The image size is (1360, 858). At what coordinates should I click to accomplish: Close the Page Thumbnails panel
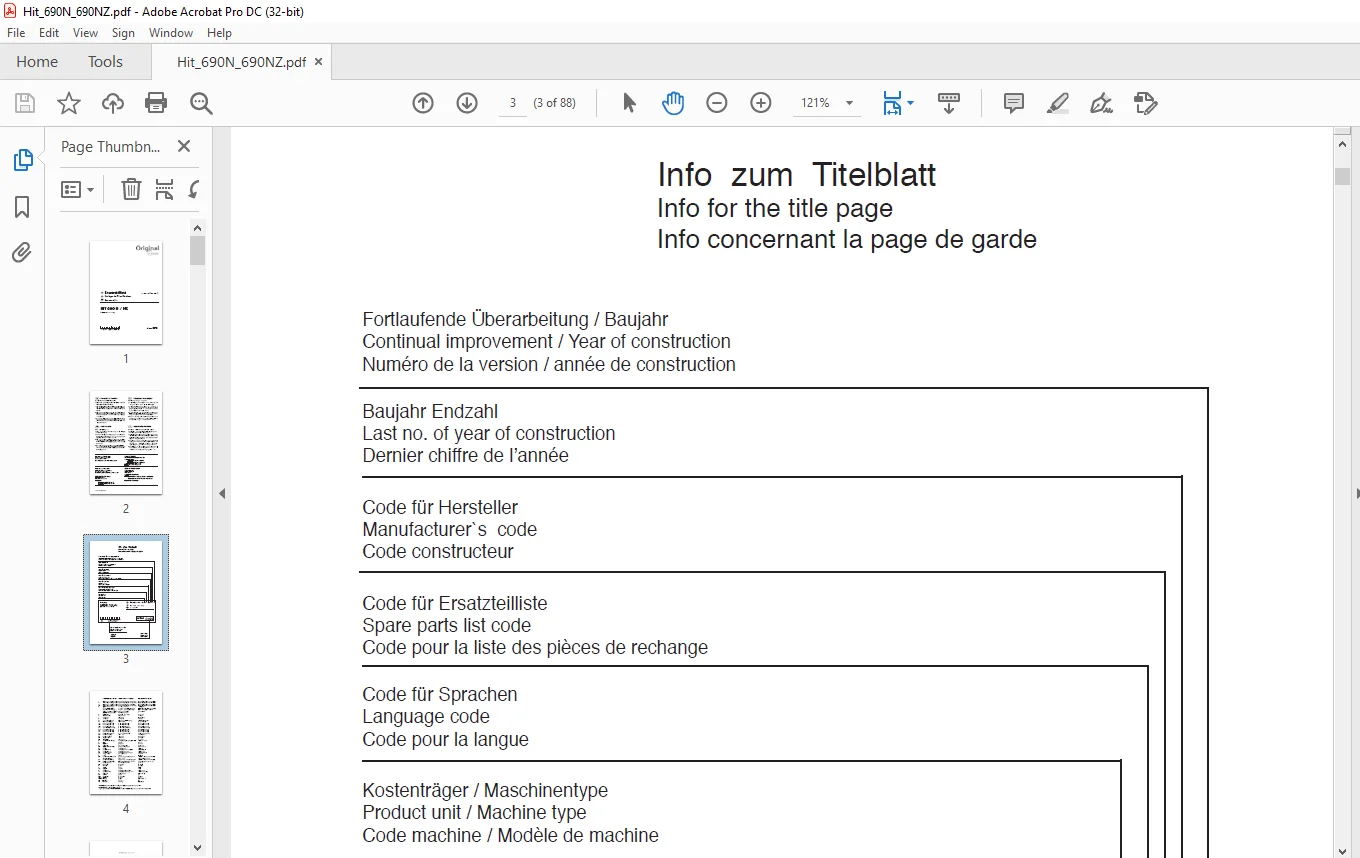[x=184, y=146]
